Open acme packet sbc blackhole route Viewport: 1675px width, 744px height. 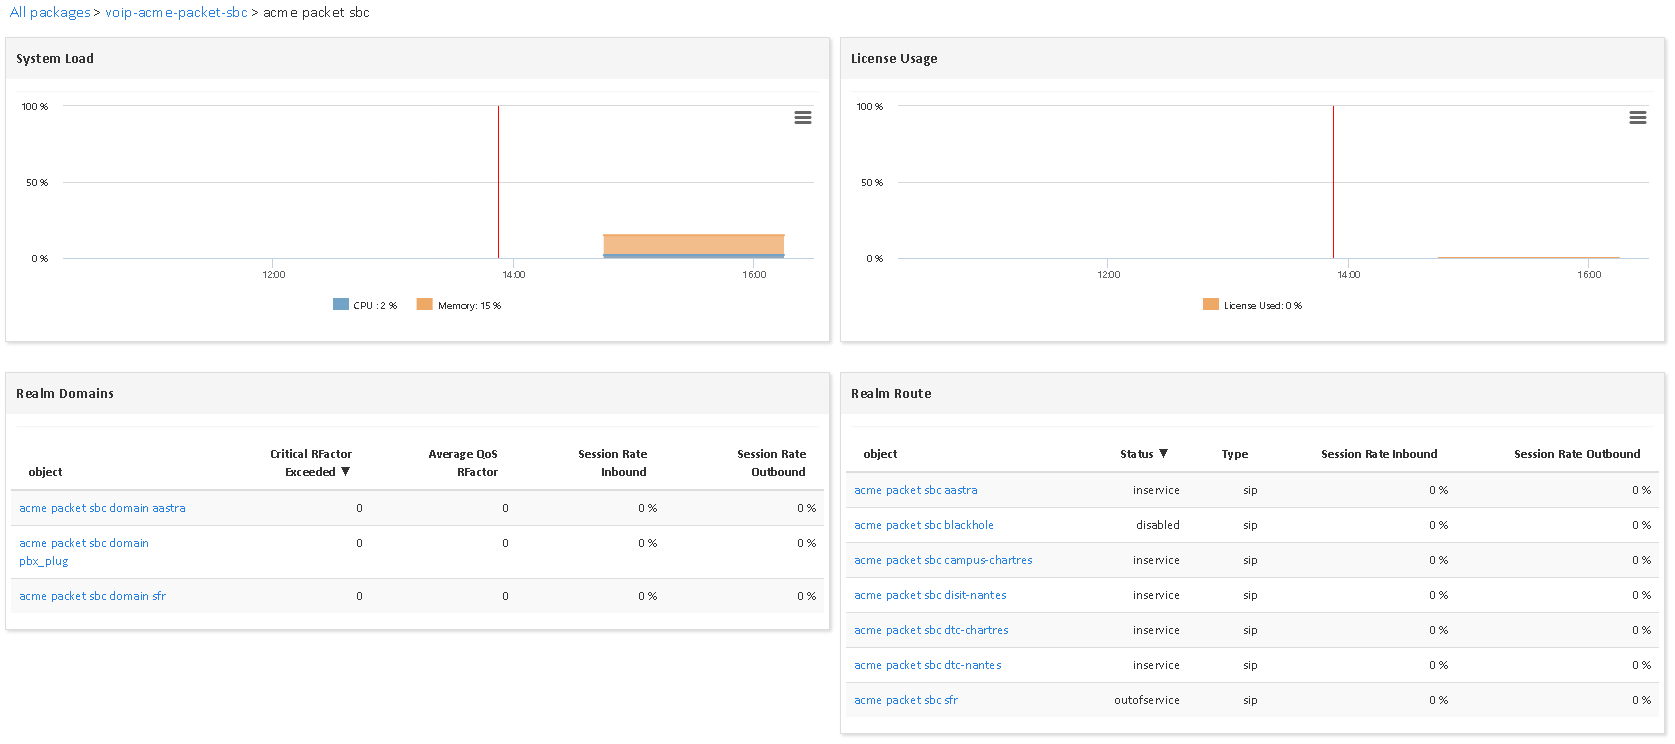click(x=923, y=525)
